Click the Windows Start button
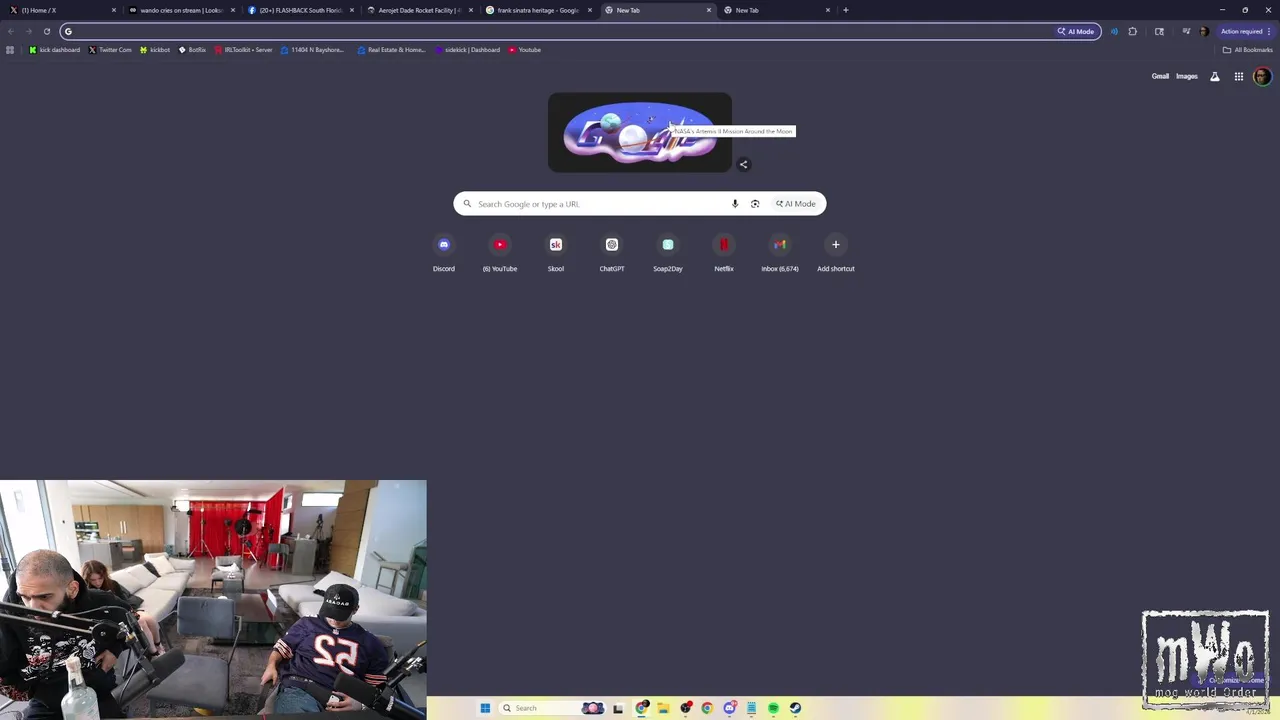The image size is (1280, 720). (x=485, y=708)
